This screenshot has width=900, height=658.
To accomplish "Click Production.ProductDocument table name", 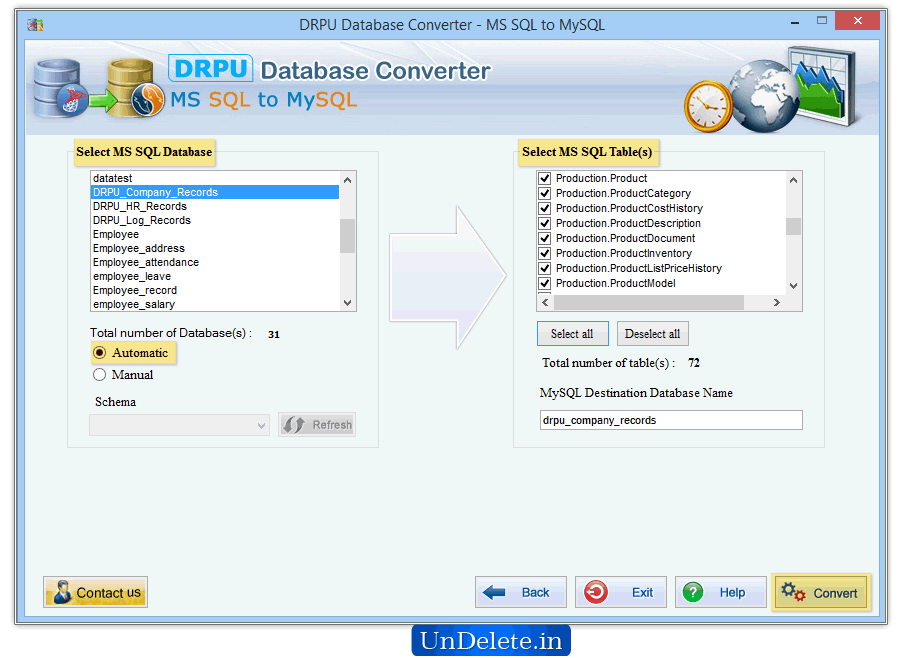I will (x=625, y=238).
